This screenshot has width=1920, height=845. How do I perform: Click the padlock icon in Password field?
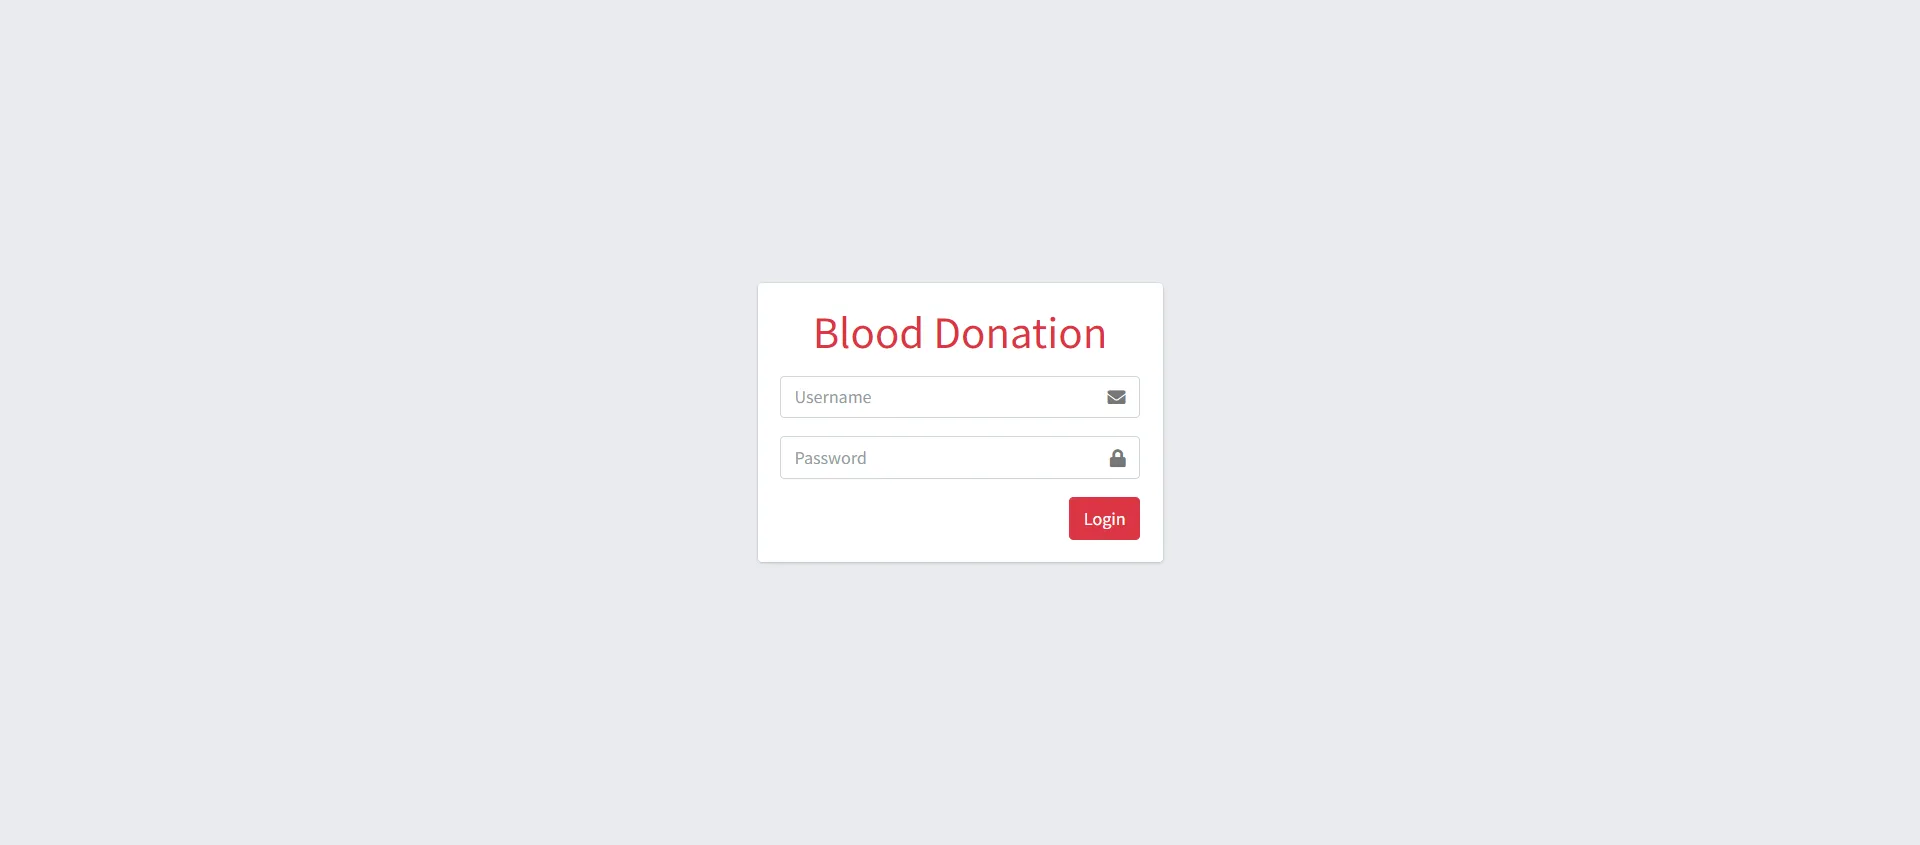point(1117,458)
